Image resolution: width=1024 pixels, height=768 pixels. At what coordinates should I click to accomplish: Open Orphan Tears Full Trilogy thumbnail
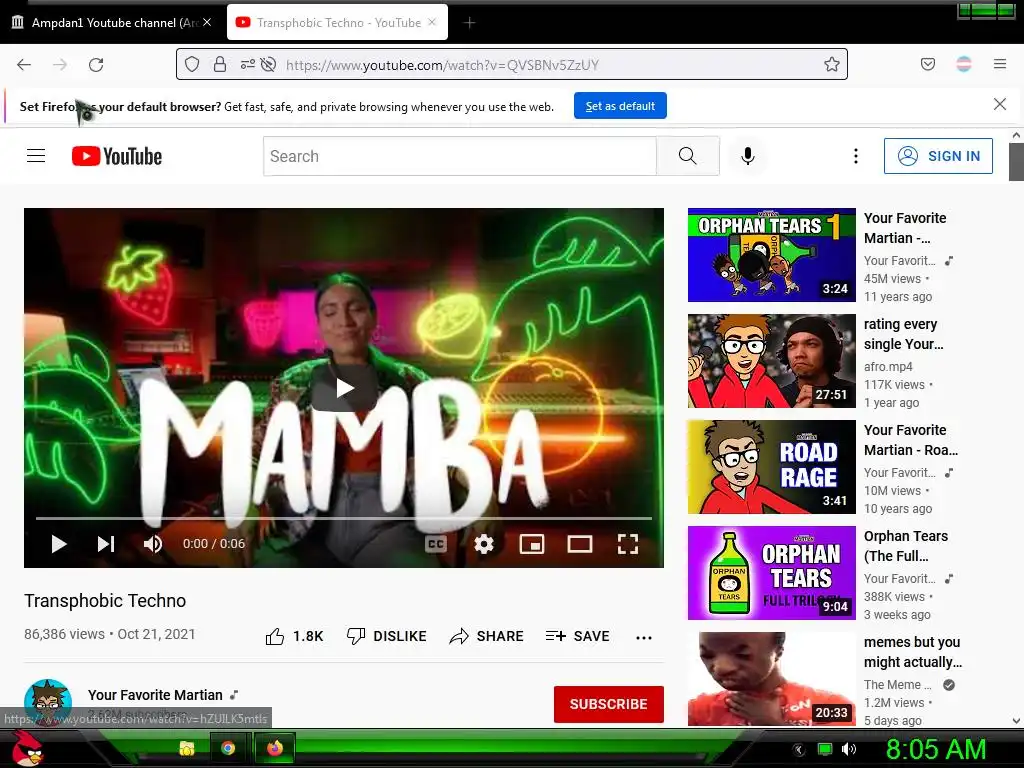(771, 573)
